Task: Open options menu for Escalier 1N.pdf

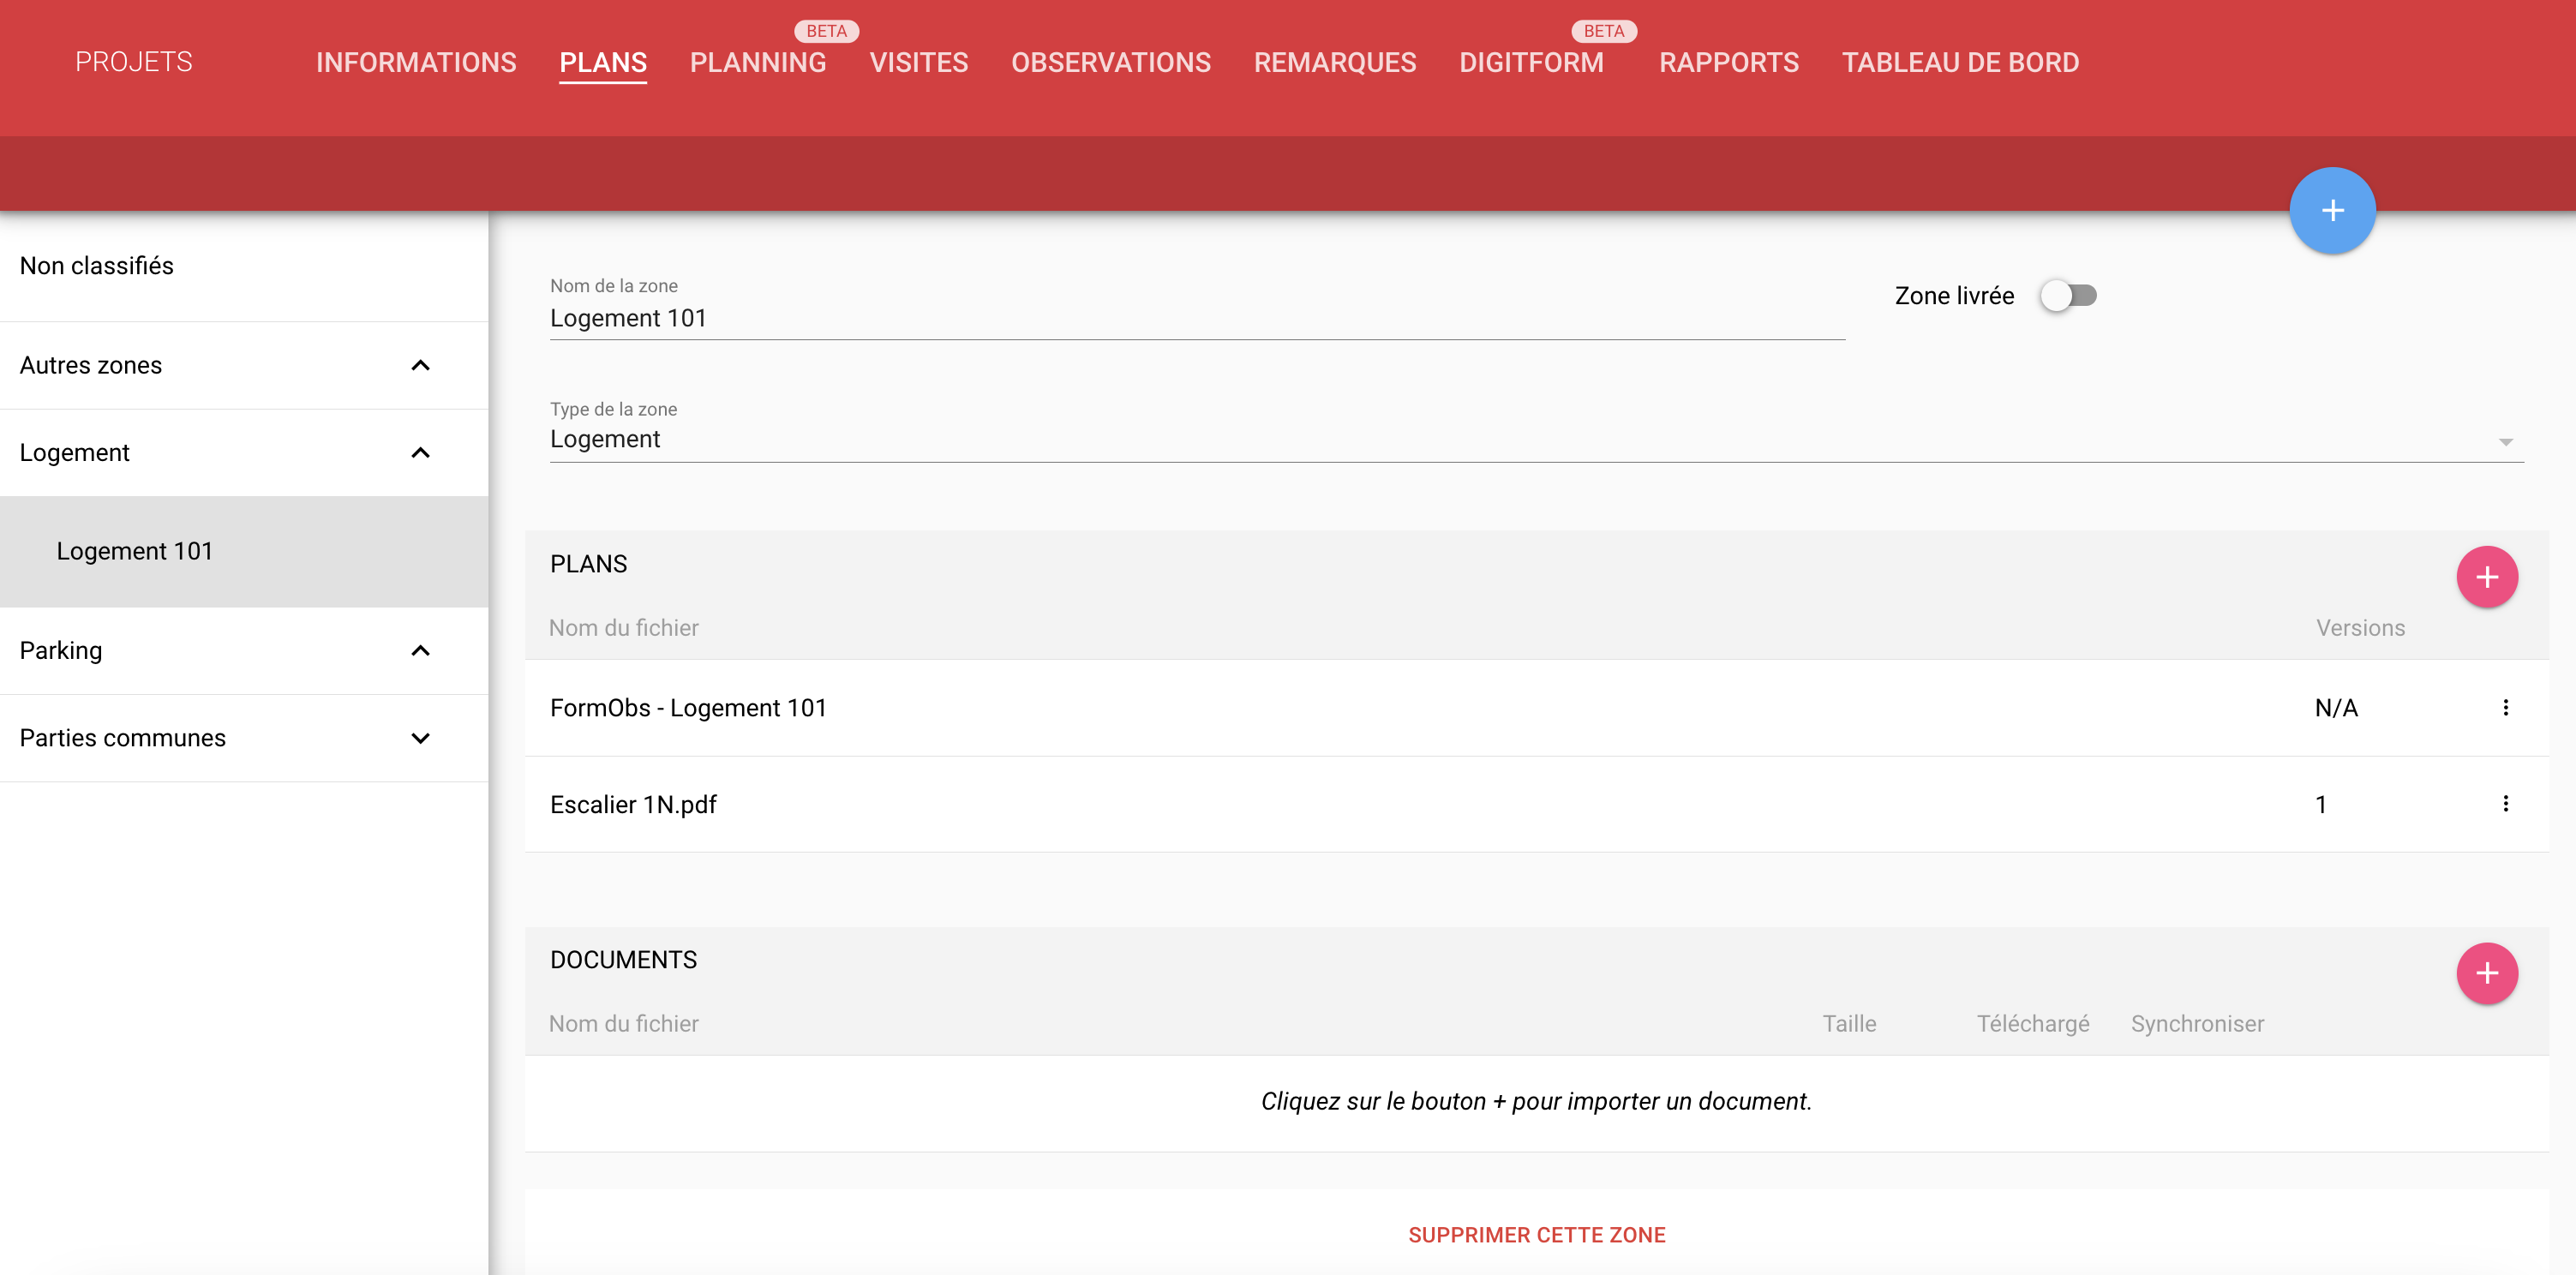Action: (2505, 804)
